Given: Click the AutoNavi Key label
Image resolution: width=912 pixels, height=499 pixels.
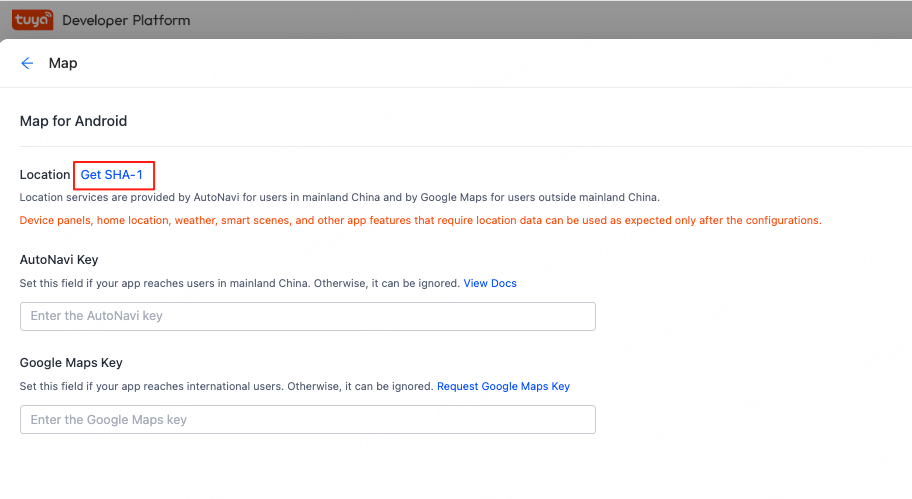Looking at the screenshot, I should (x=59, y=259).
